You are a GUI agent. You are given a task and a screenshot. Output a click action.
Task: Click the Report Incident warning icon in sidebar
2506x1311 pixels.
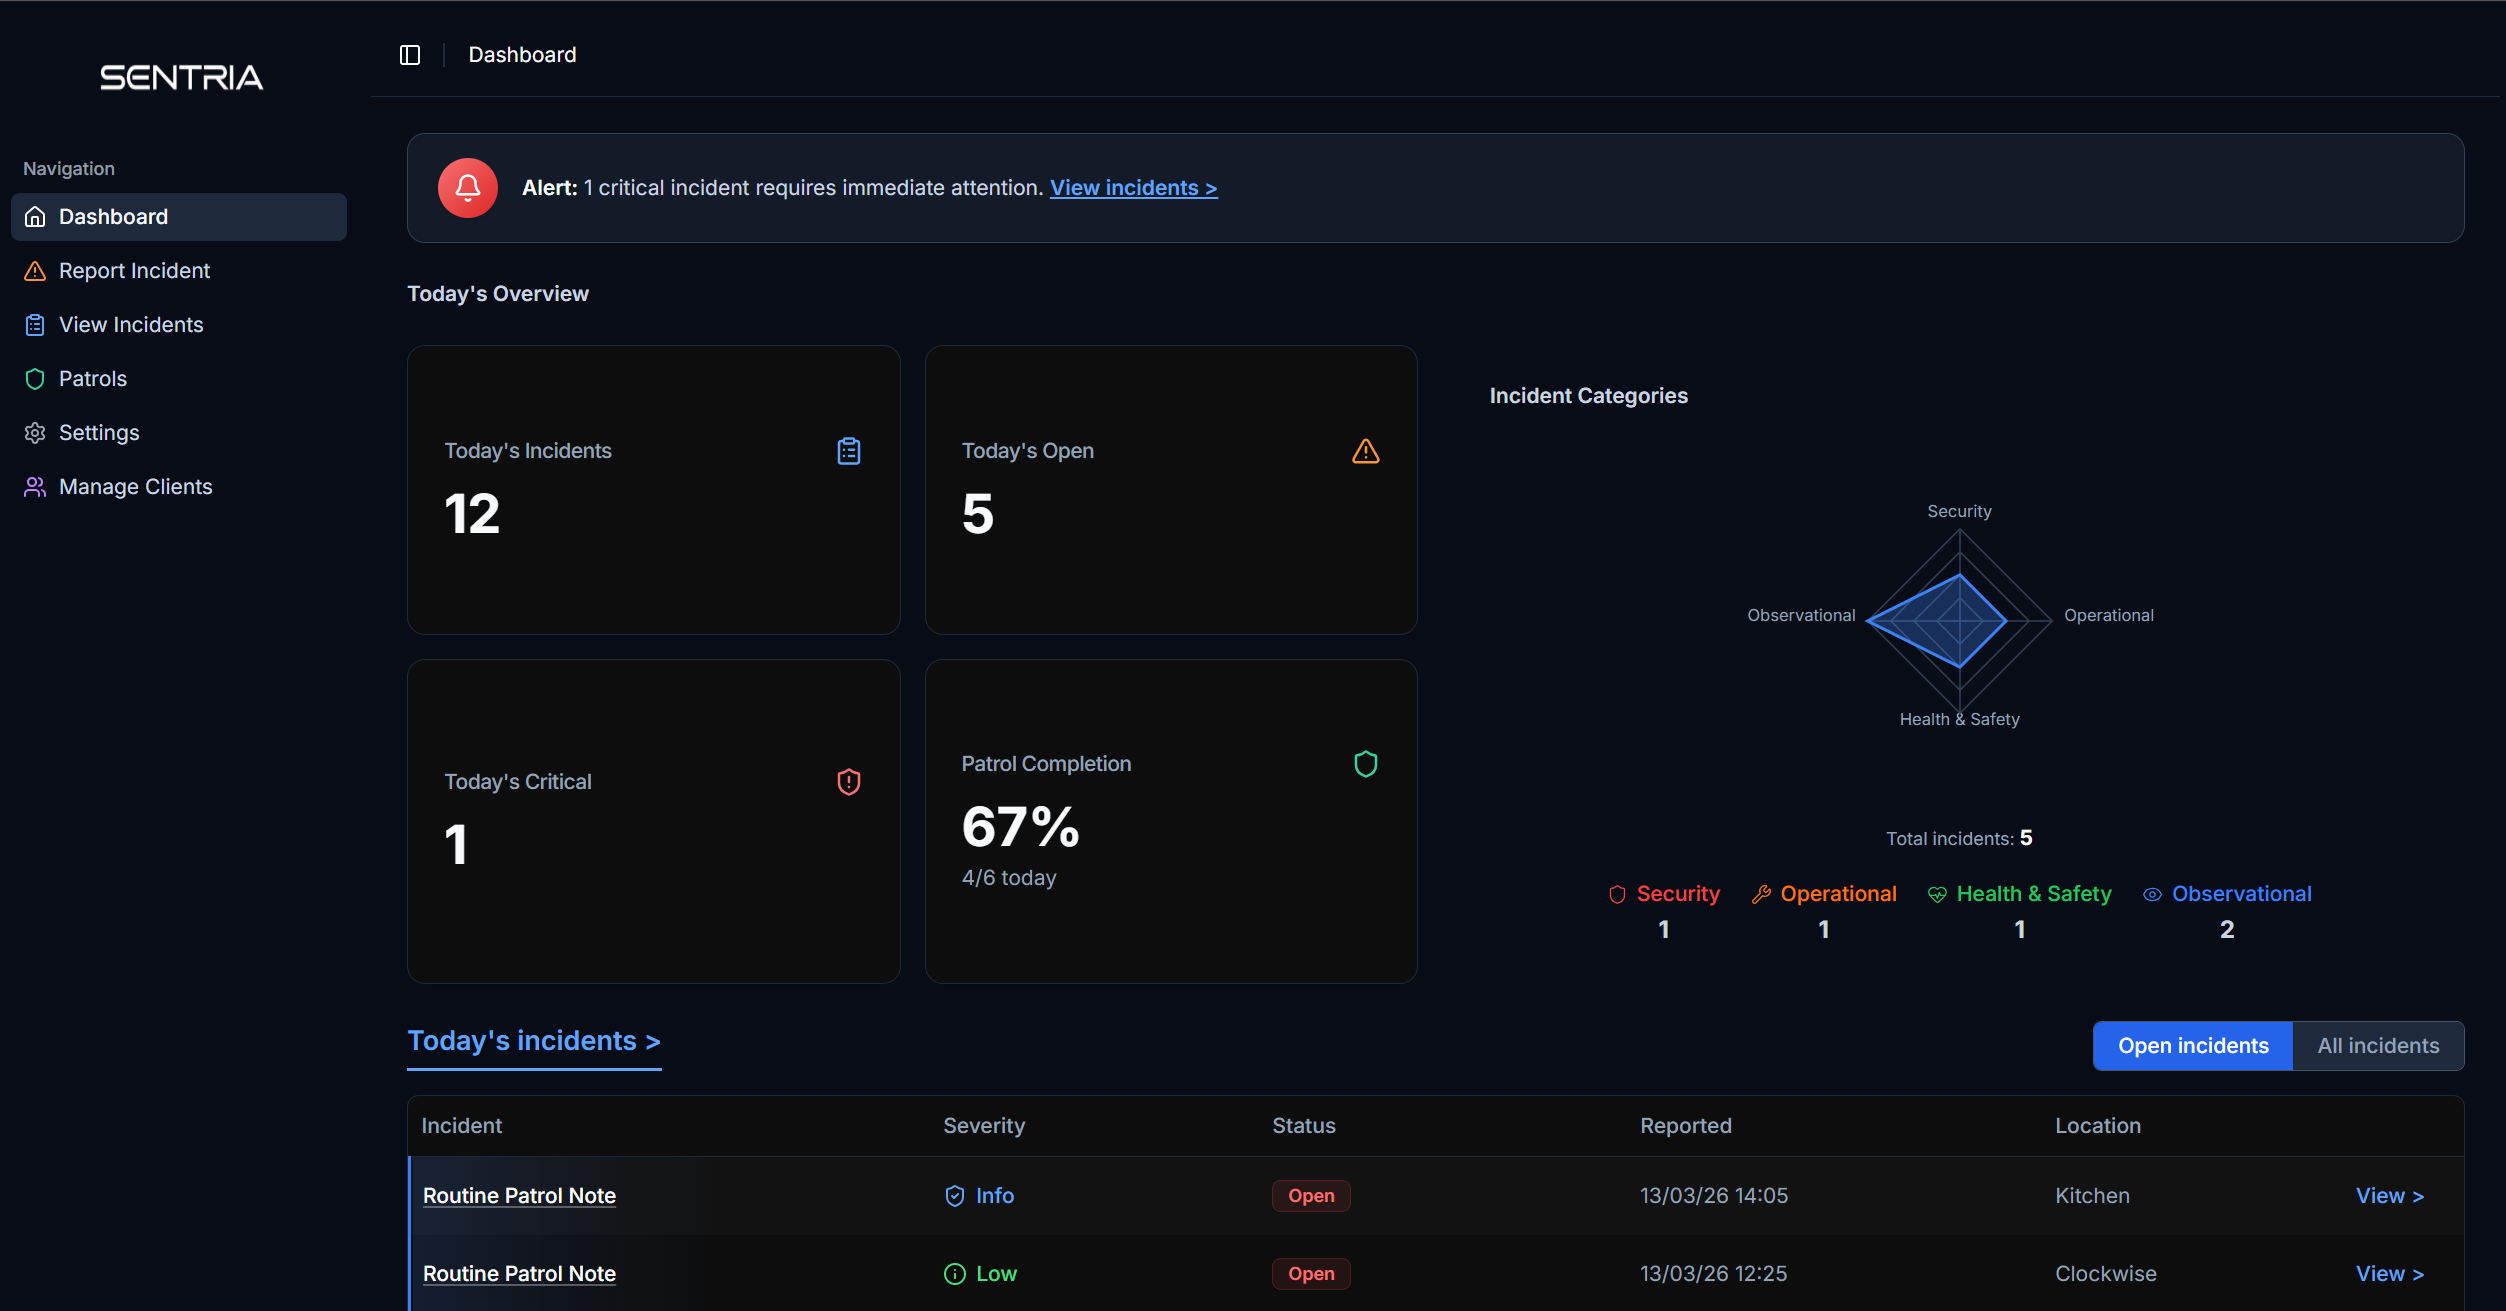35,271
